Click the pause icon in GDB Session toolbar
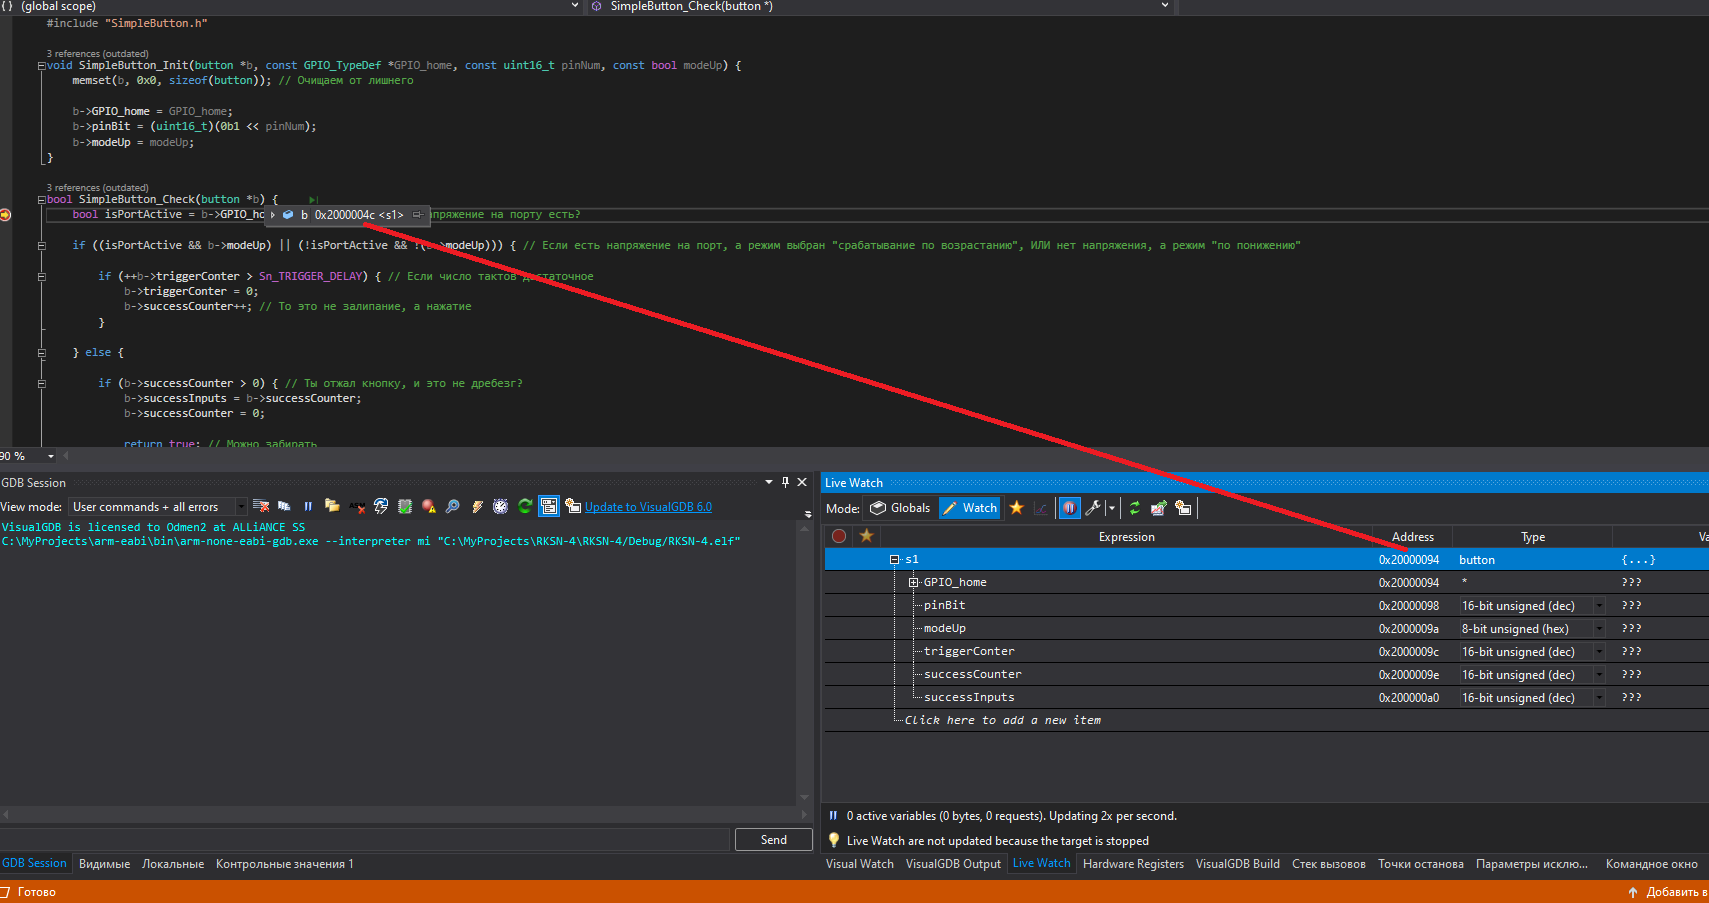 308,507
